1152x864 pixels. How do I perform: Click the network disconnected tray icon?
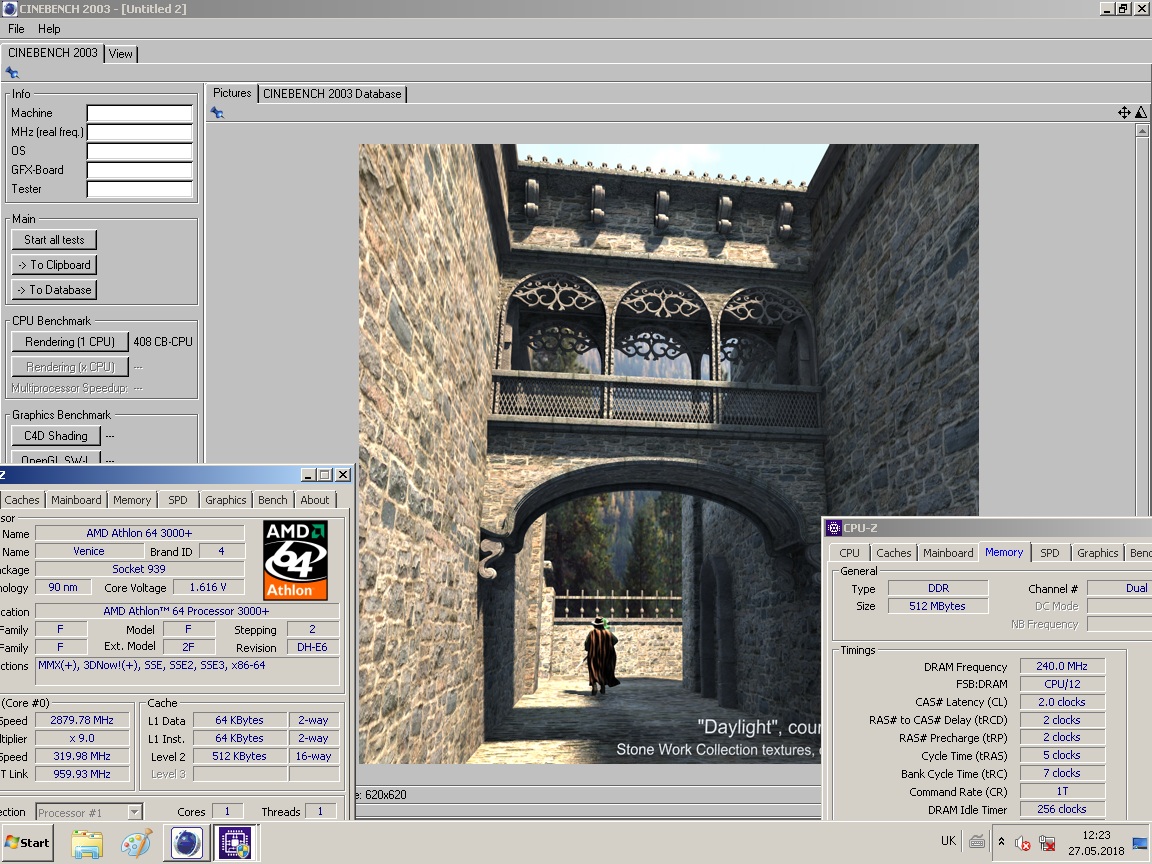point(1047,843)
